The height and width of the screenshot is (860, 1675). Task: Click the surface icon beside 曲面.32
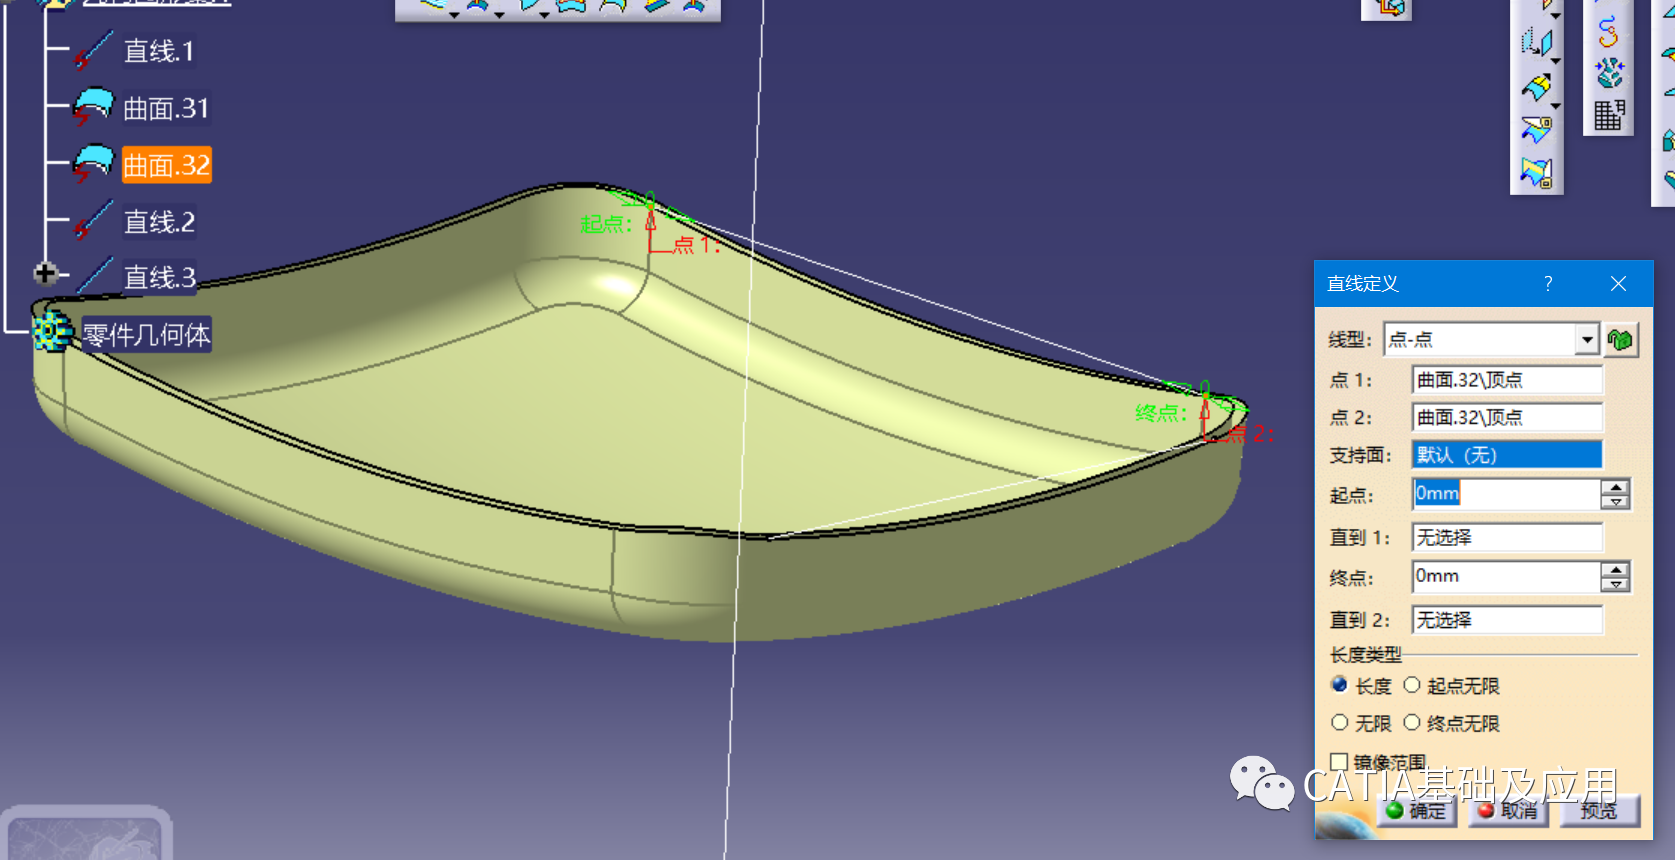coord(93,164)
